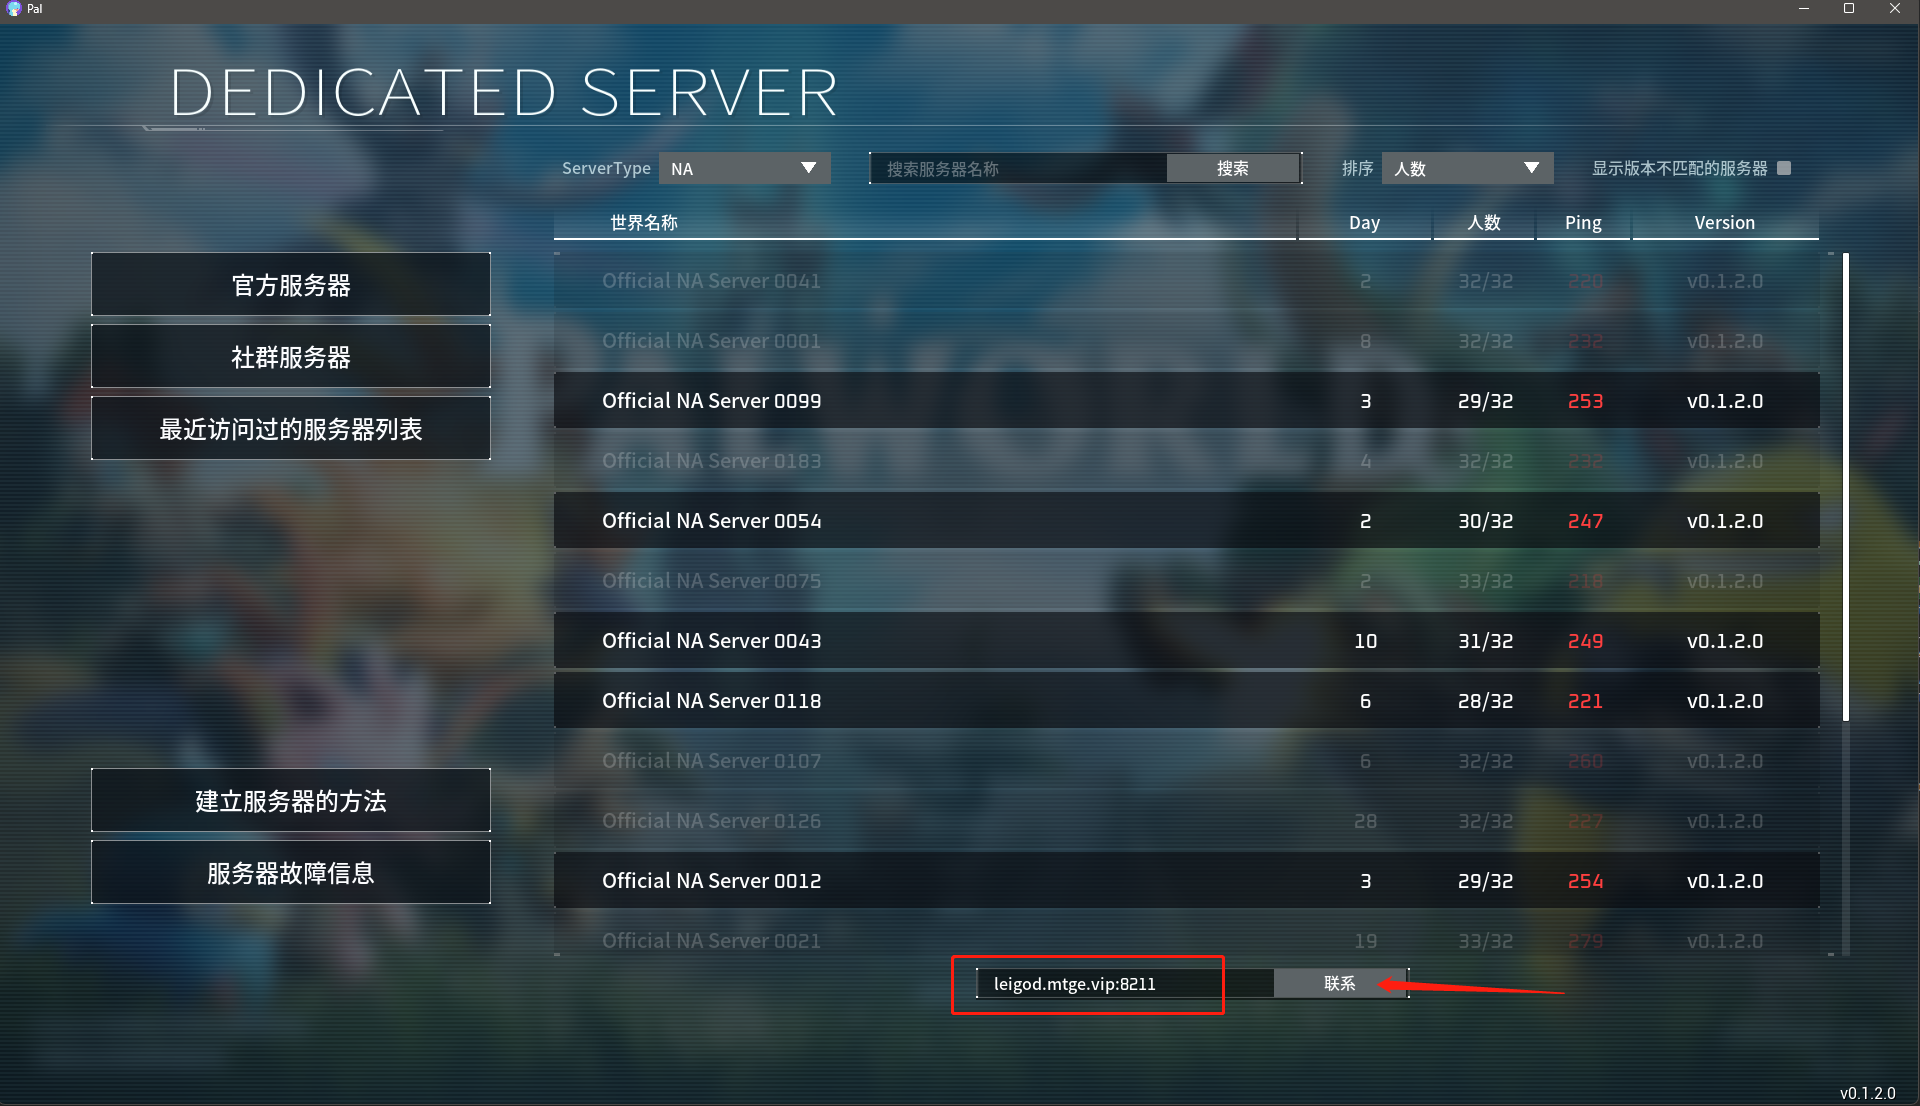1920x1106 pixels.
Task: Open the ServerType NA dropdown arrow
Action: pyautogui.click(x=808, y=168)
